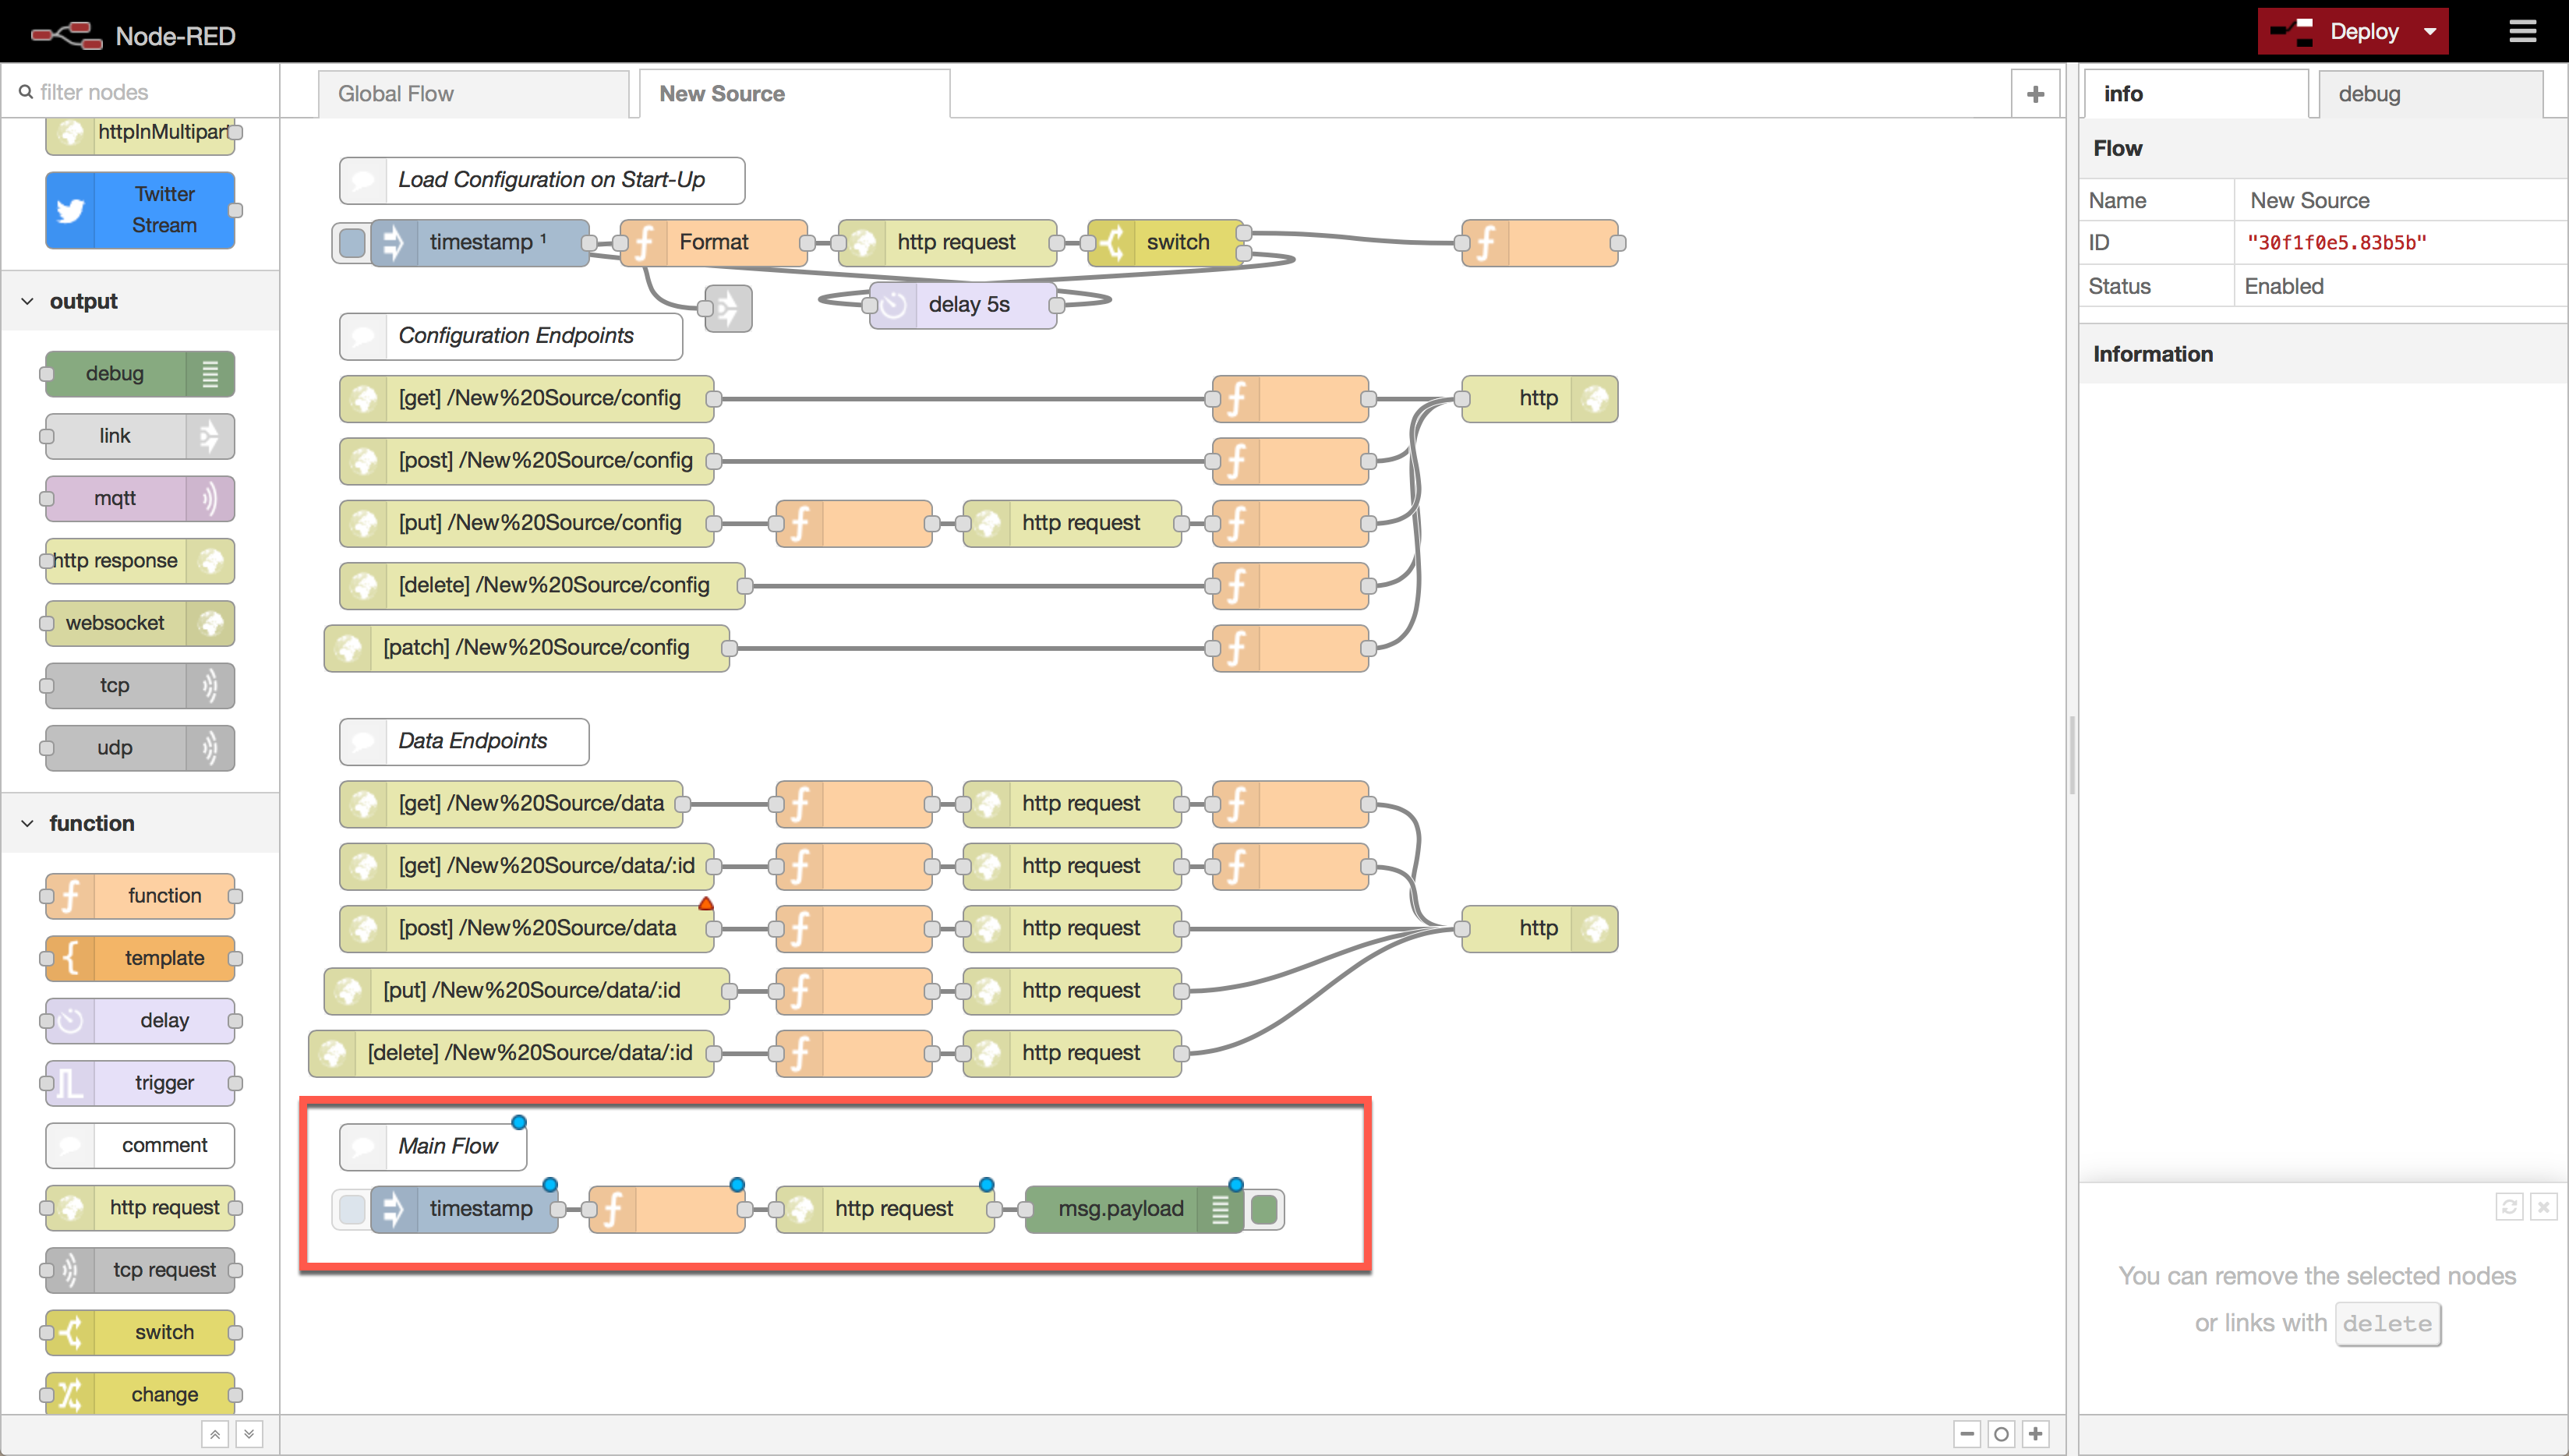Select the [patch] /New%20Source/config node
Image resolution: width=2569 pixels, height=1456 pixels.
pyautogui.click(x=527, y=648)
